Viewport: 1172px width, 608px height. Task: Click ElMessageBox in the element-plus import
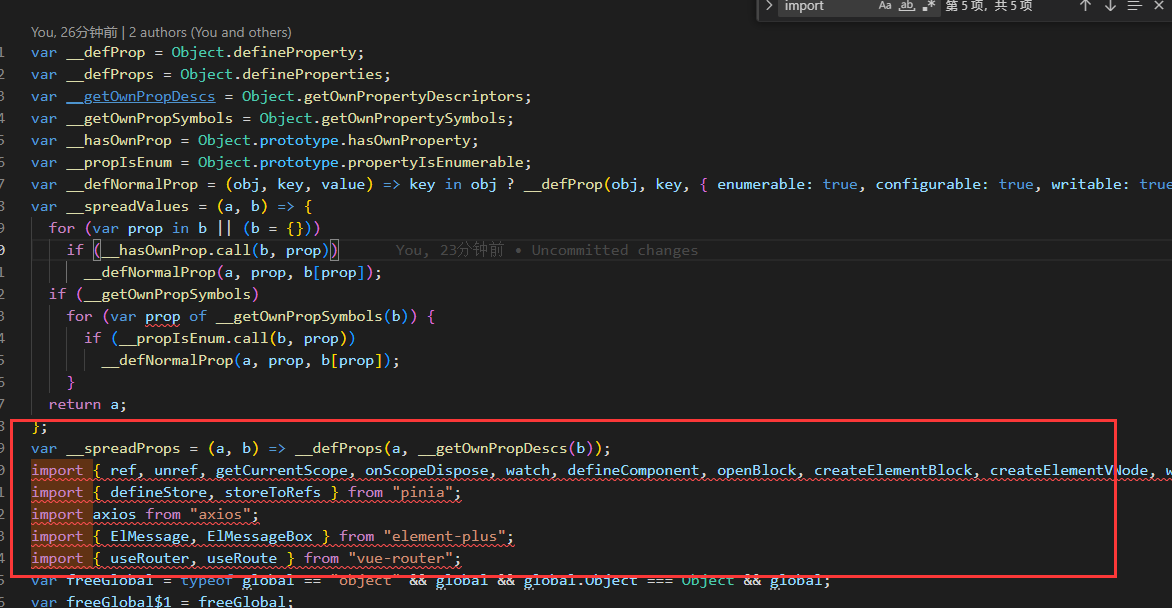259,536
